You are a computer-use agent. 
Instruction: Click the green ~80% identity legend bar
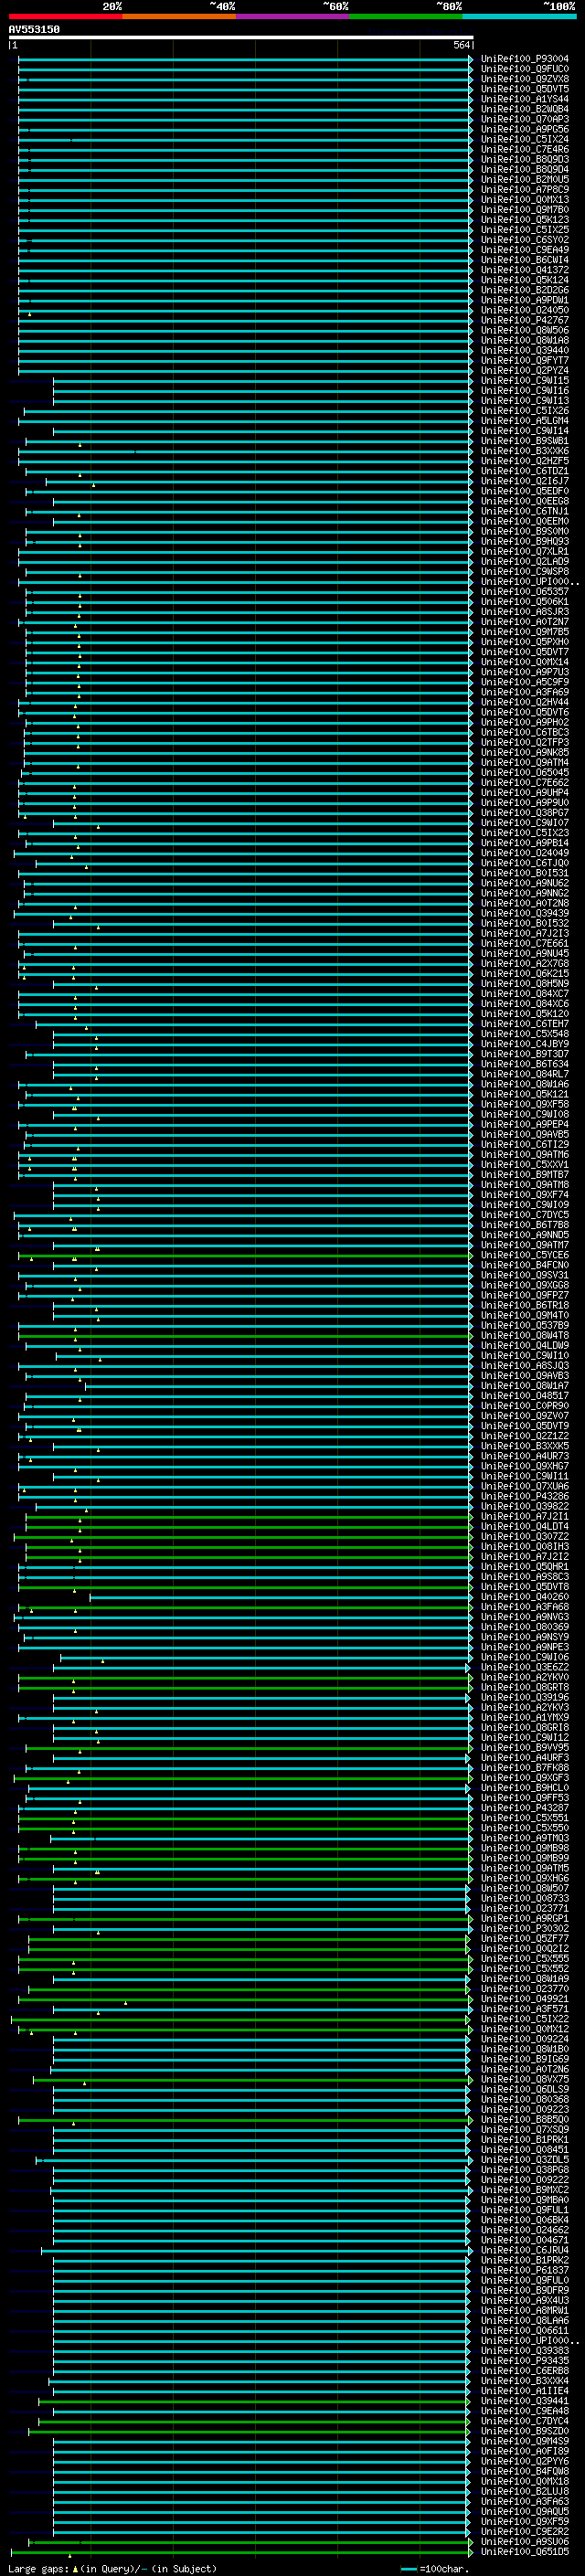click(406, 16)
